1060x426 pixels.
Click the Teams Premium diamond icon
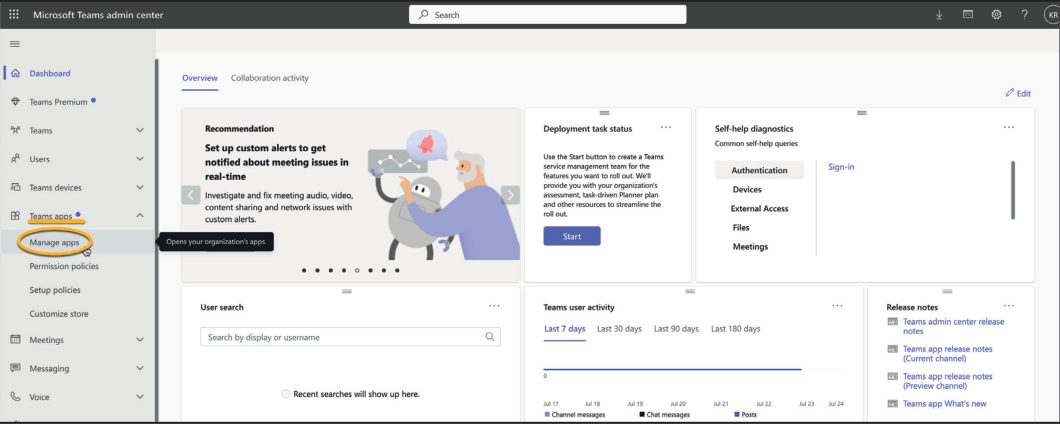tap(15, 102)
